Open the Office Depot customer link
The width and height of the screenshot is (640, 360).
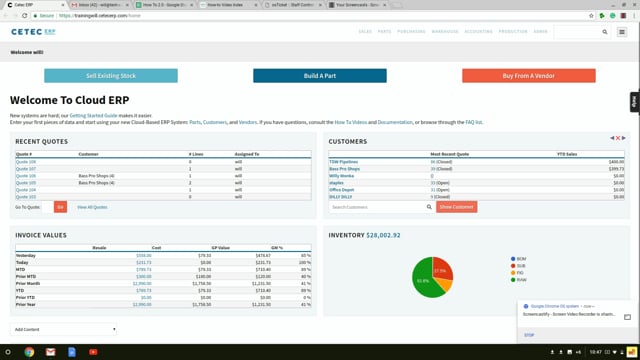click(x=342, y=190)
